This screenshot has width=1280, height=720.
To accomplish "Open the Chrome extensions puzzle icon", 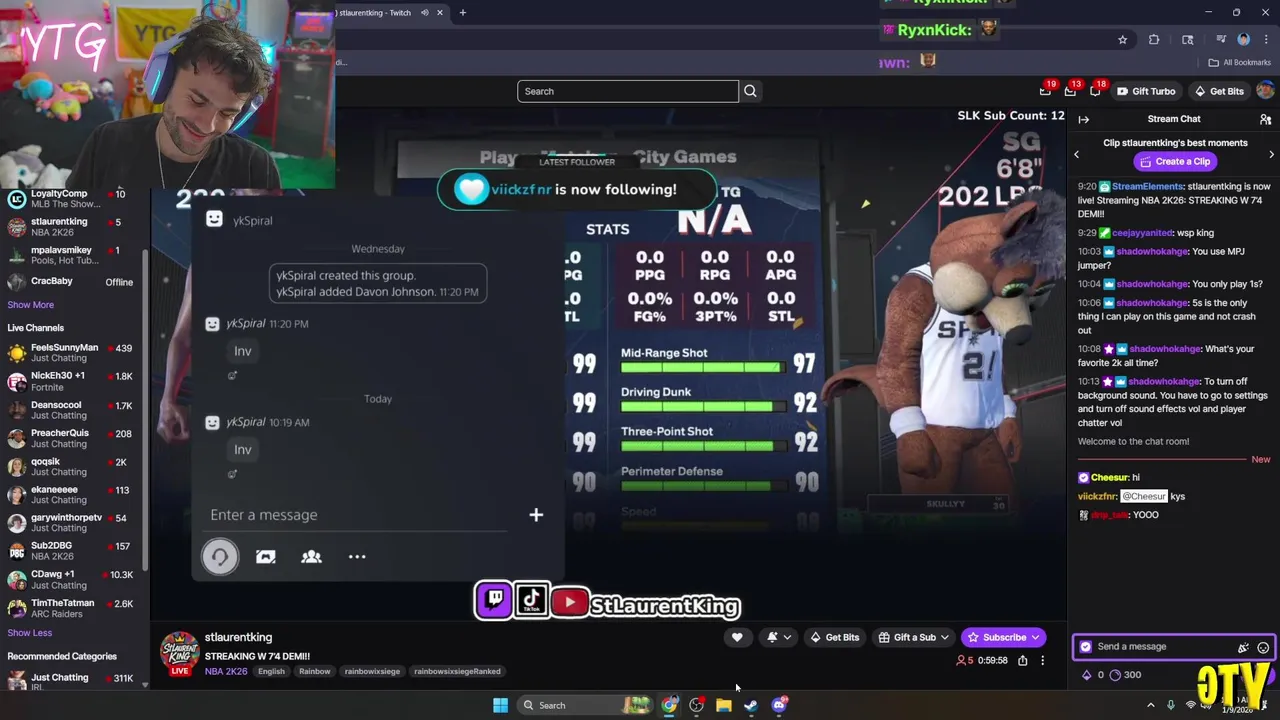I will point(1154,40).
